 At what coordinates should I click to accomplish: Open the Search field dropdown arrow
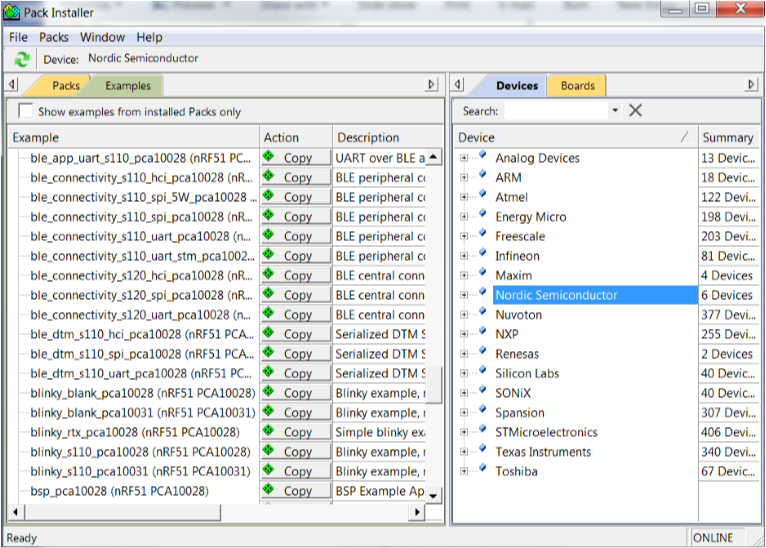click(x=615, y=110)
